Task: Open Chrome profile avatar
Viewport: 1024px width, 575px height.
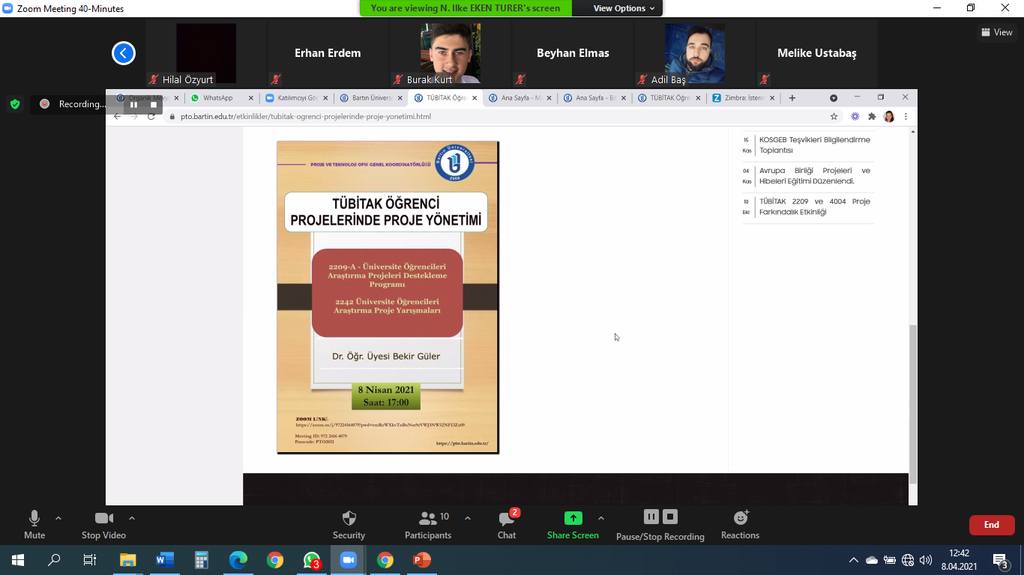Action: [x=889, y=116]
